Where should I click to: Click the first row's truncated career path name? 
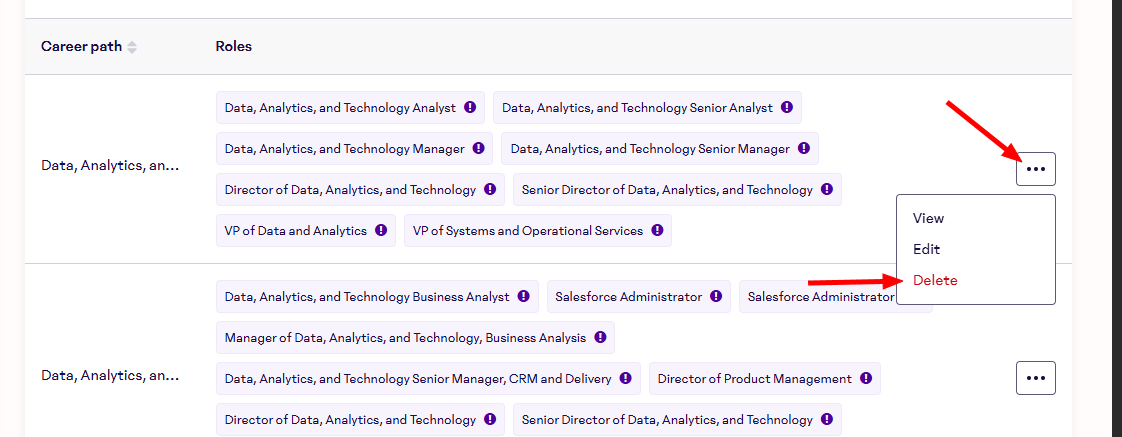point(110,166)
